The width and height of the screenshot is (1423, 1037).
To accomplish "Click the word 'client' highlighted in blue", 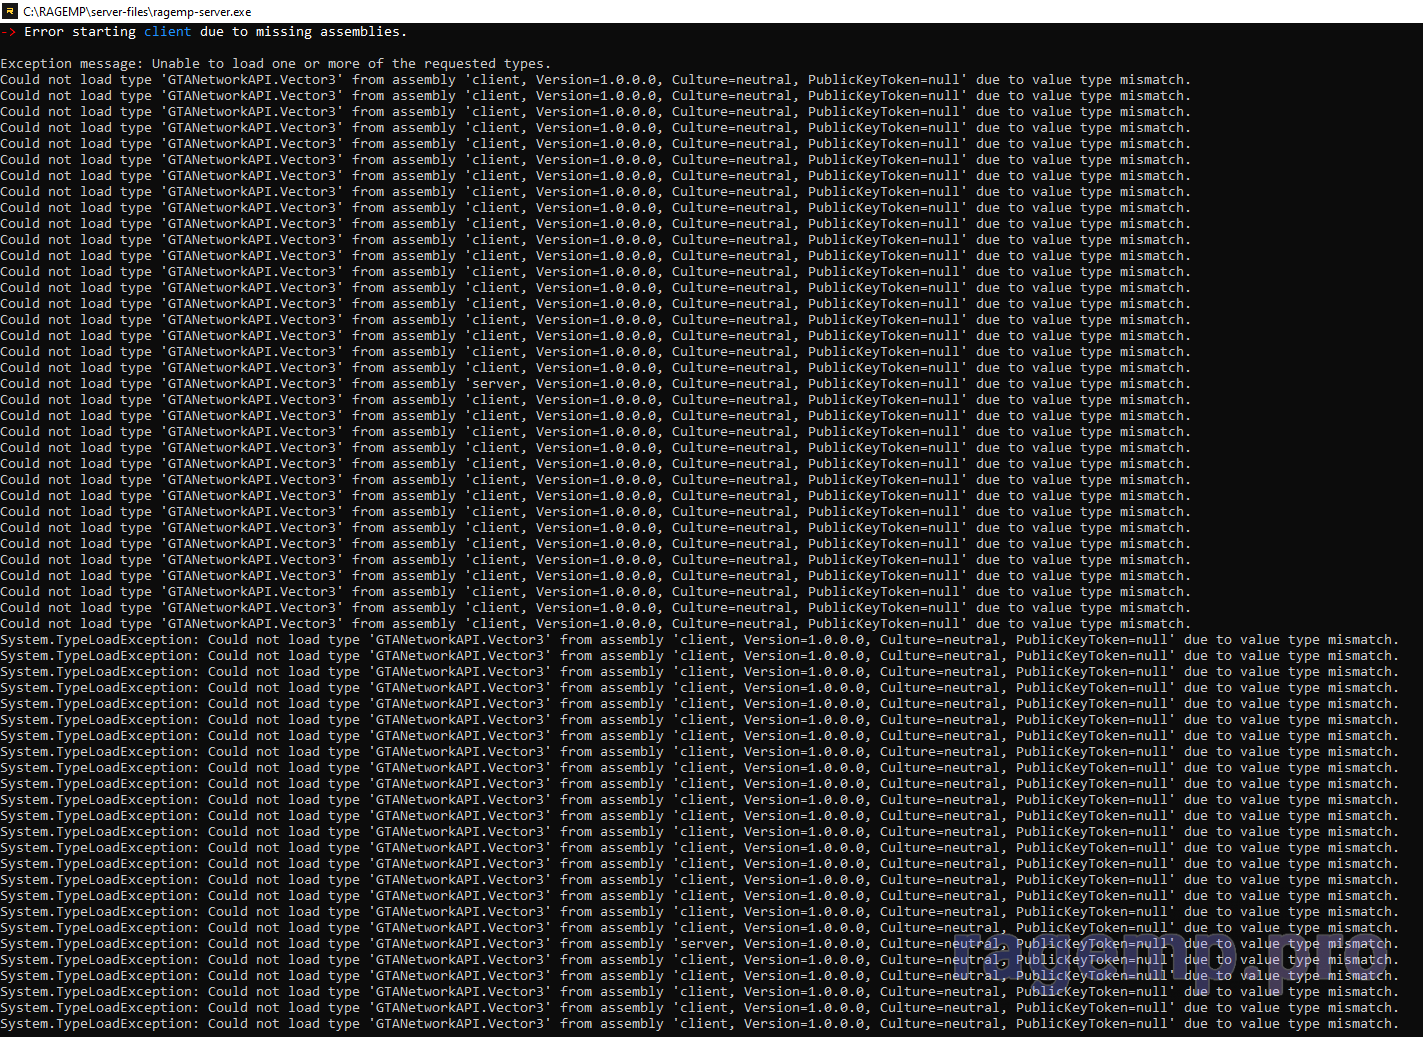I will click(167, 32).
